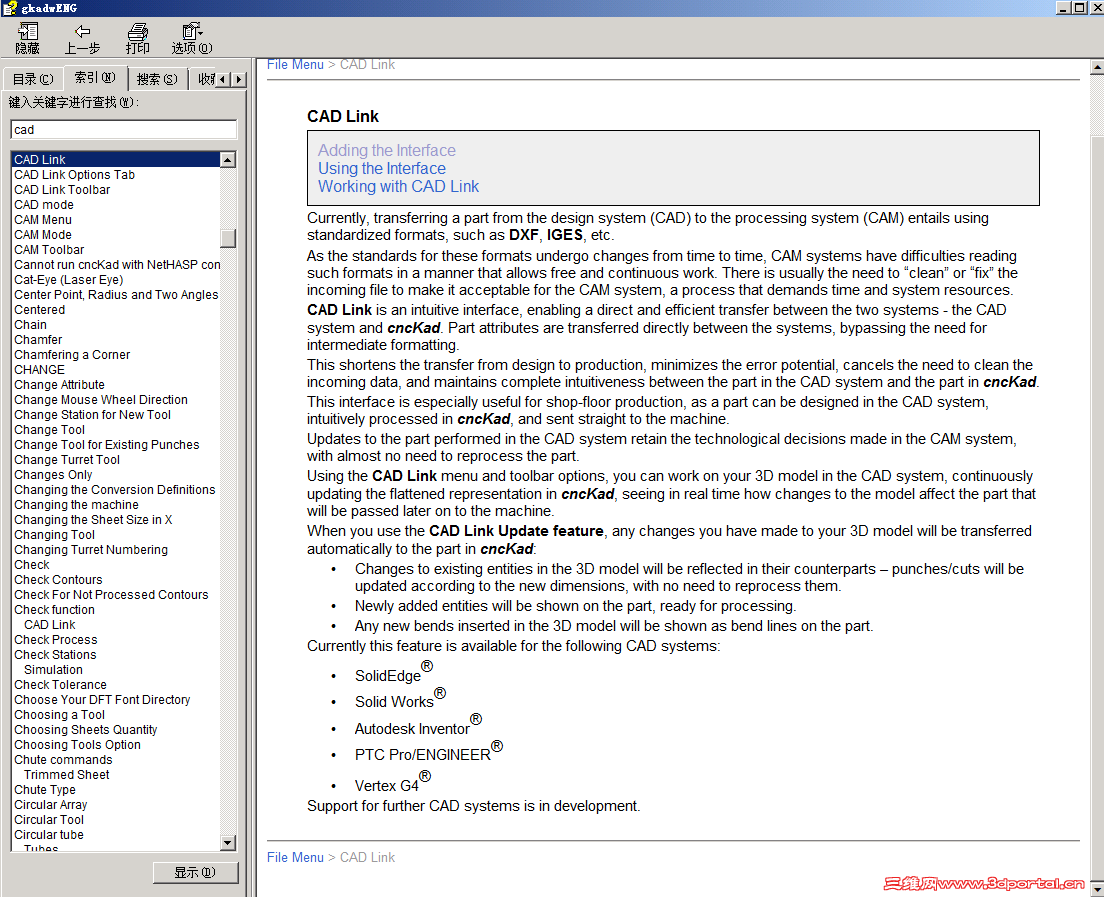Select 'CAM Toolbar' index entry
This screenshot has width=1104, height=897.
click(x=49, y=250)
